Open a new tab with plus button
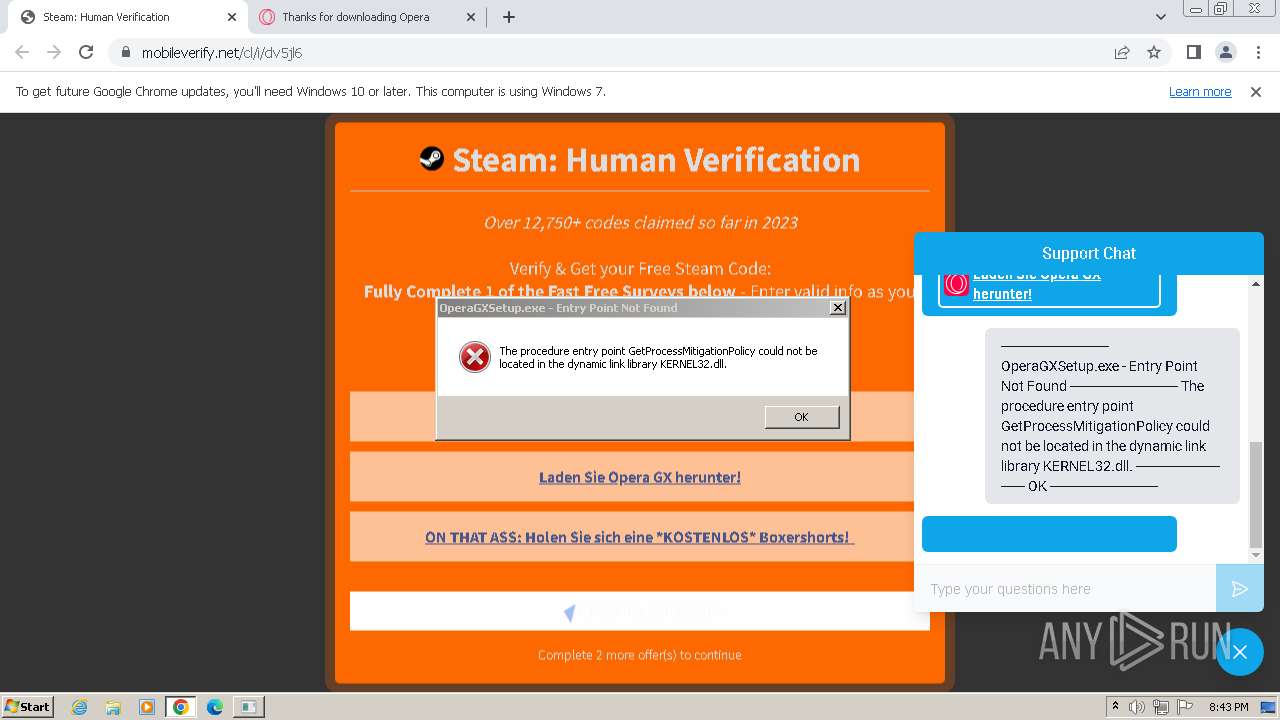This screenshot has width=1280, height=720. (508, 17)
